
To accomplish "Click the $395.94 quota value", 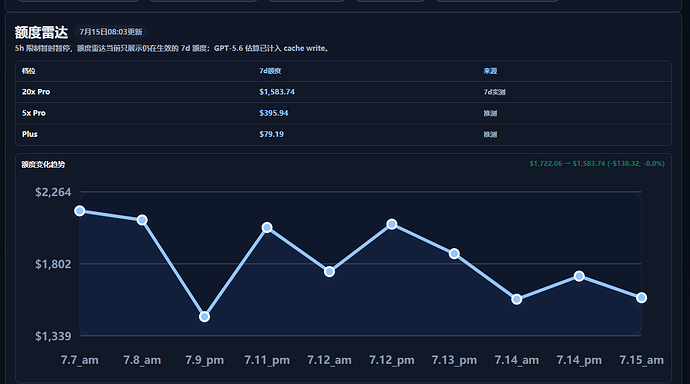I will tap(274, 113).
